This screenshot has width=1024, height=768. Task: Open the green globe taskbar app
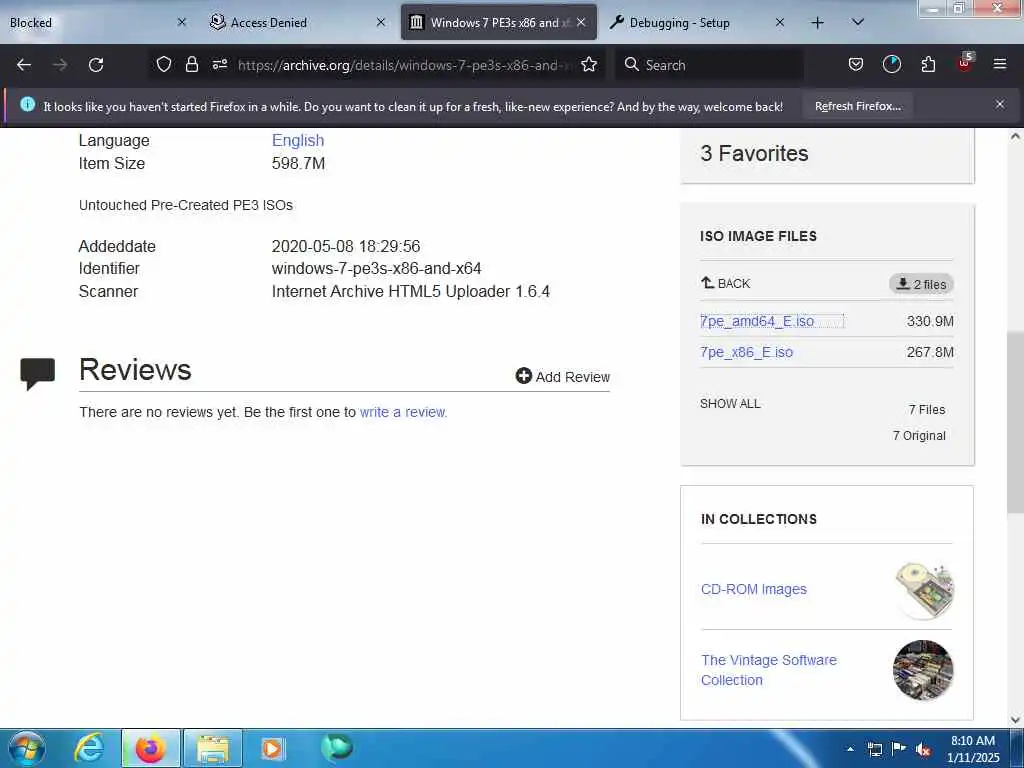[336, 748]
